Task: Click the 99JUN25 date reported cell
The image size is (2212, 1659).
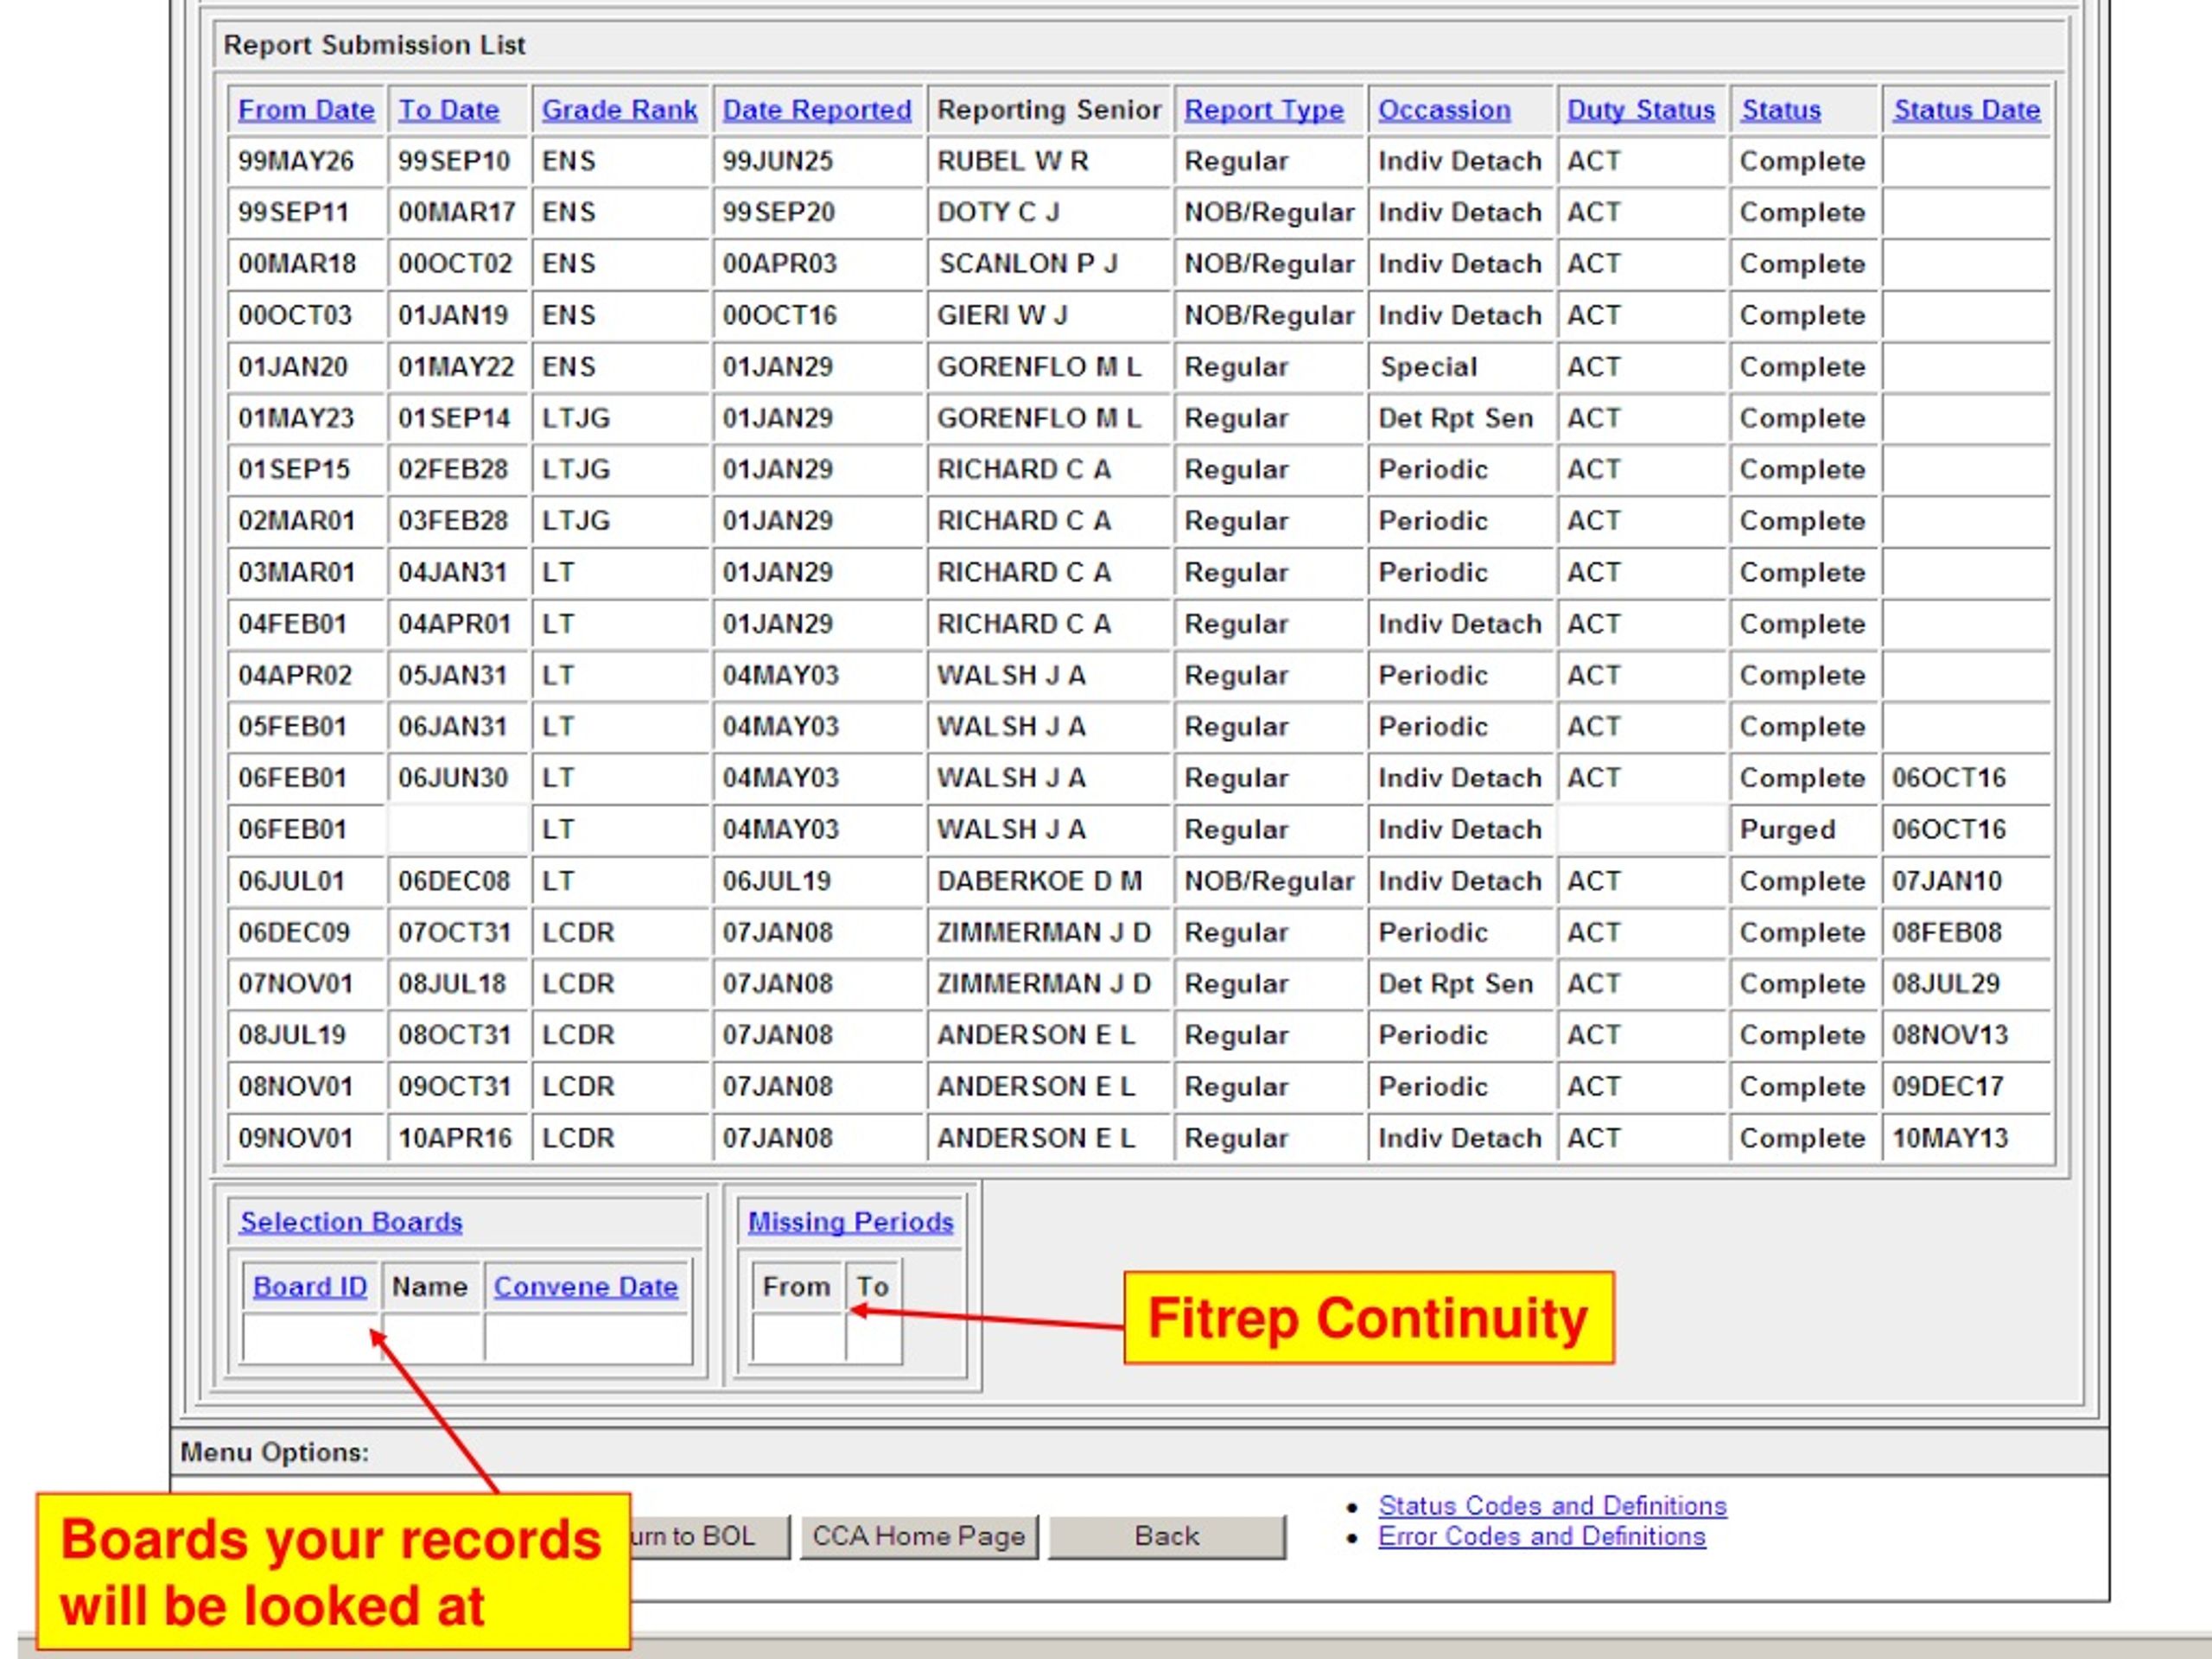Action: pyautogui.click(x=819, y=161)
